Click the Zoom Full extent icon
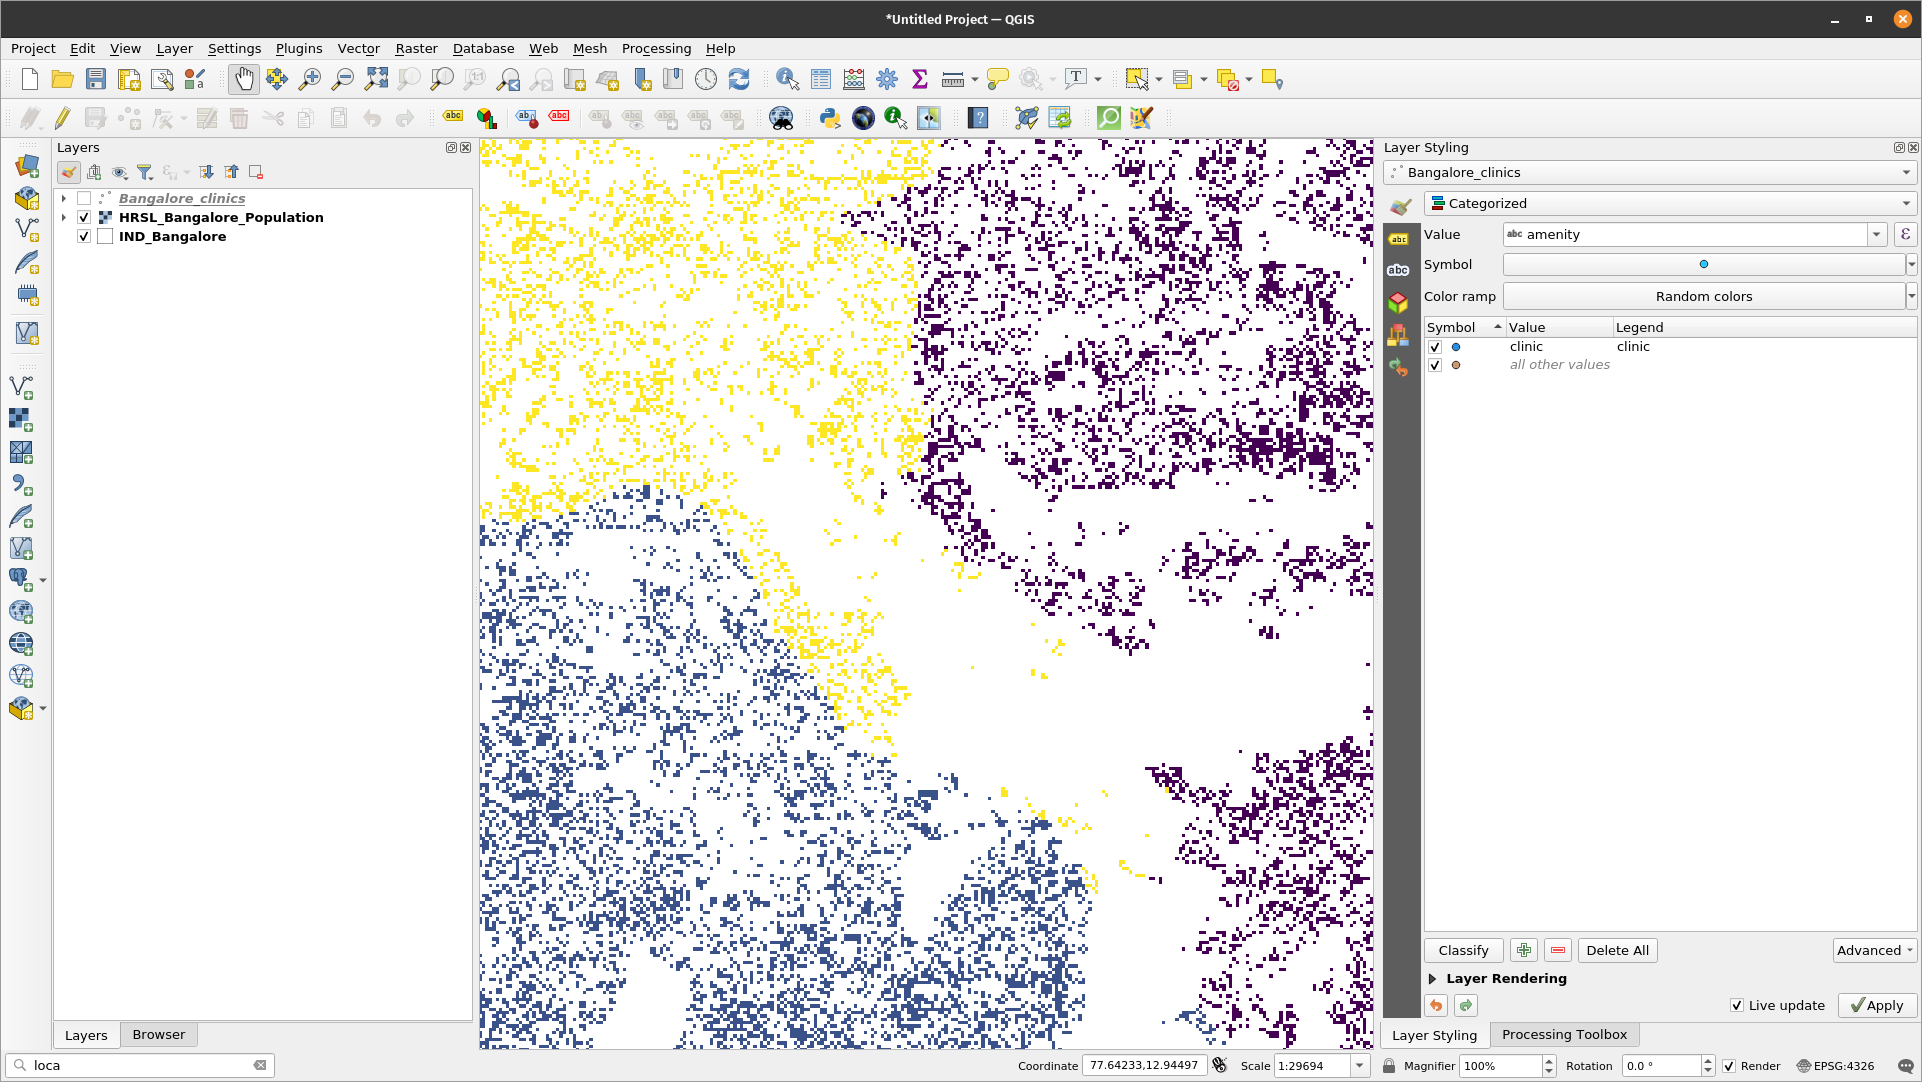This screenshot has width=1922, height=1082. (x=376, y=80)
